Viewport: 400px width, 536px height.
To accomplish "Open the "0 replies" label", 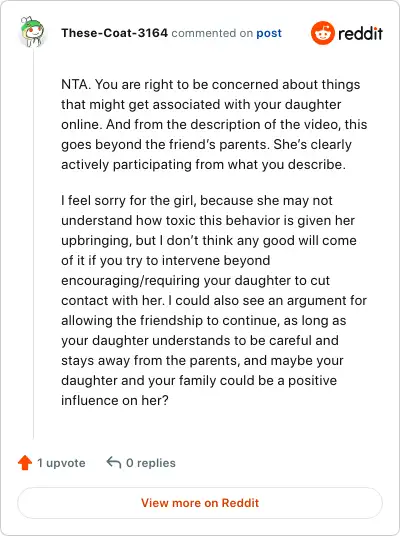I will point(151,463).
